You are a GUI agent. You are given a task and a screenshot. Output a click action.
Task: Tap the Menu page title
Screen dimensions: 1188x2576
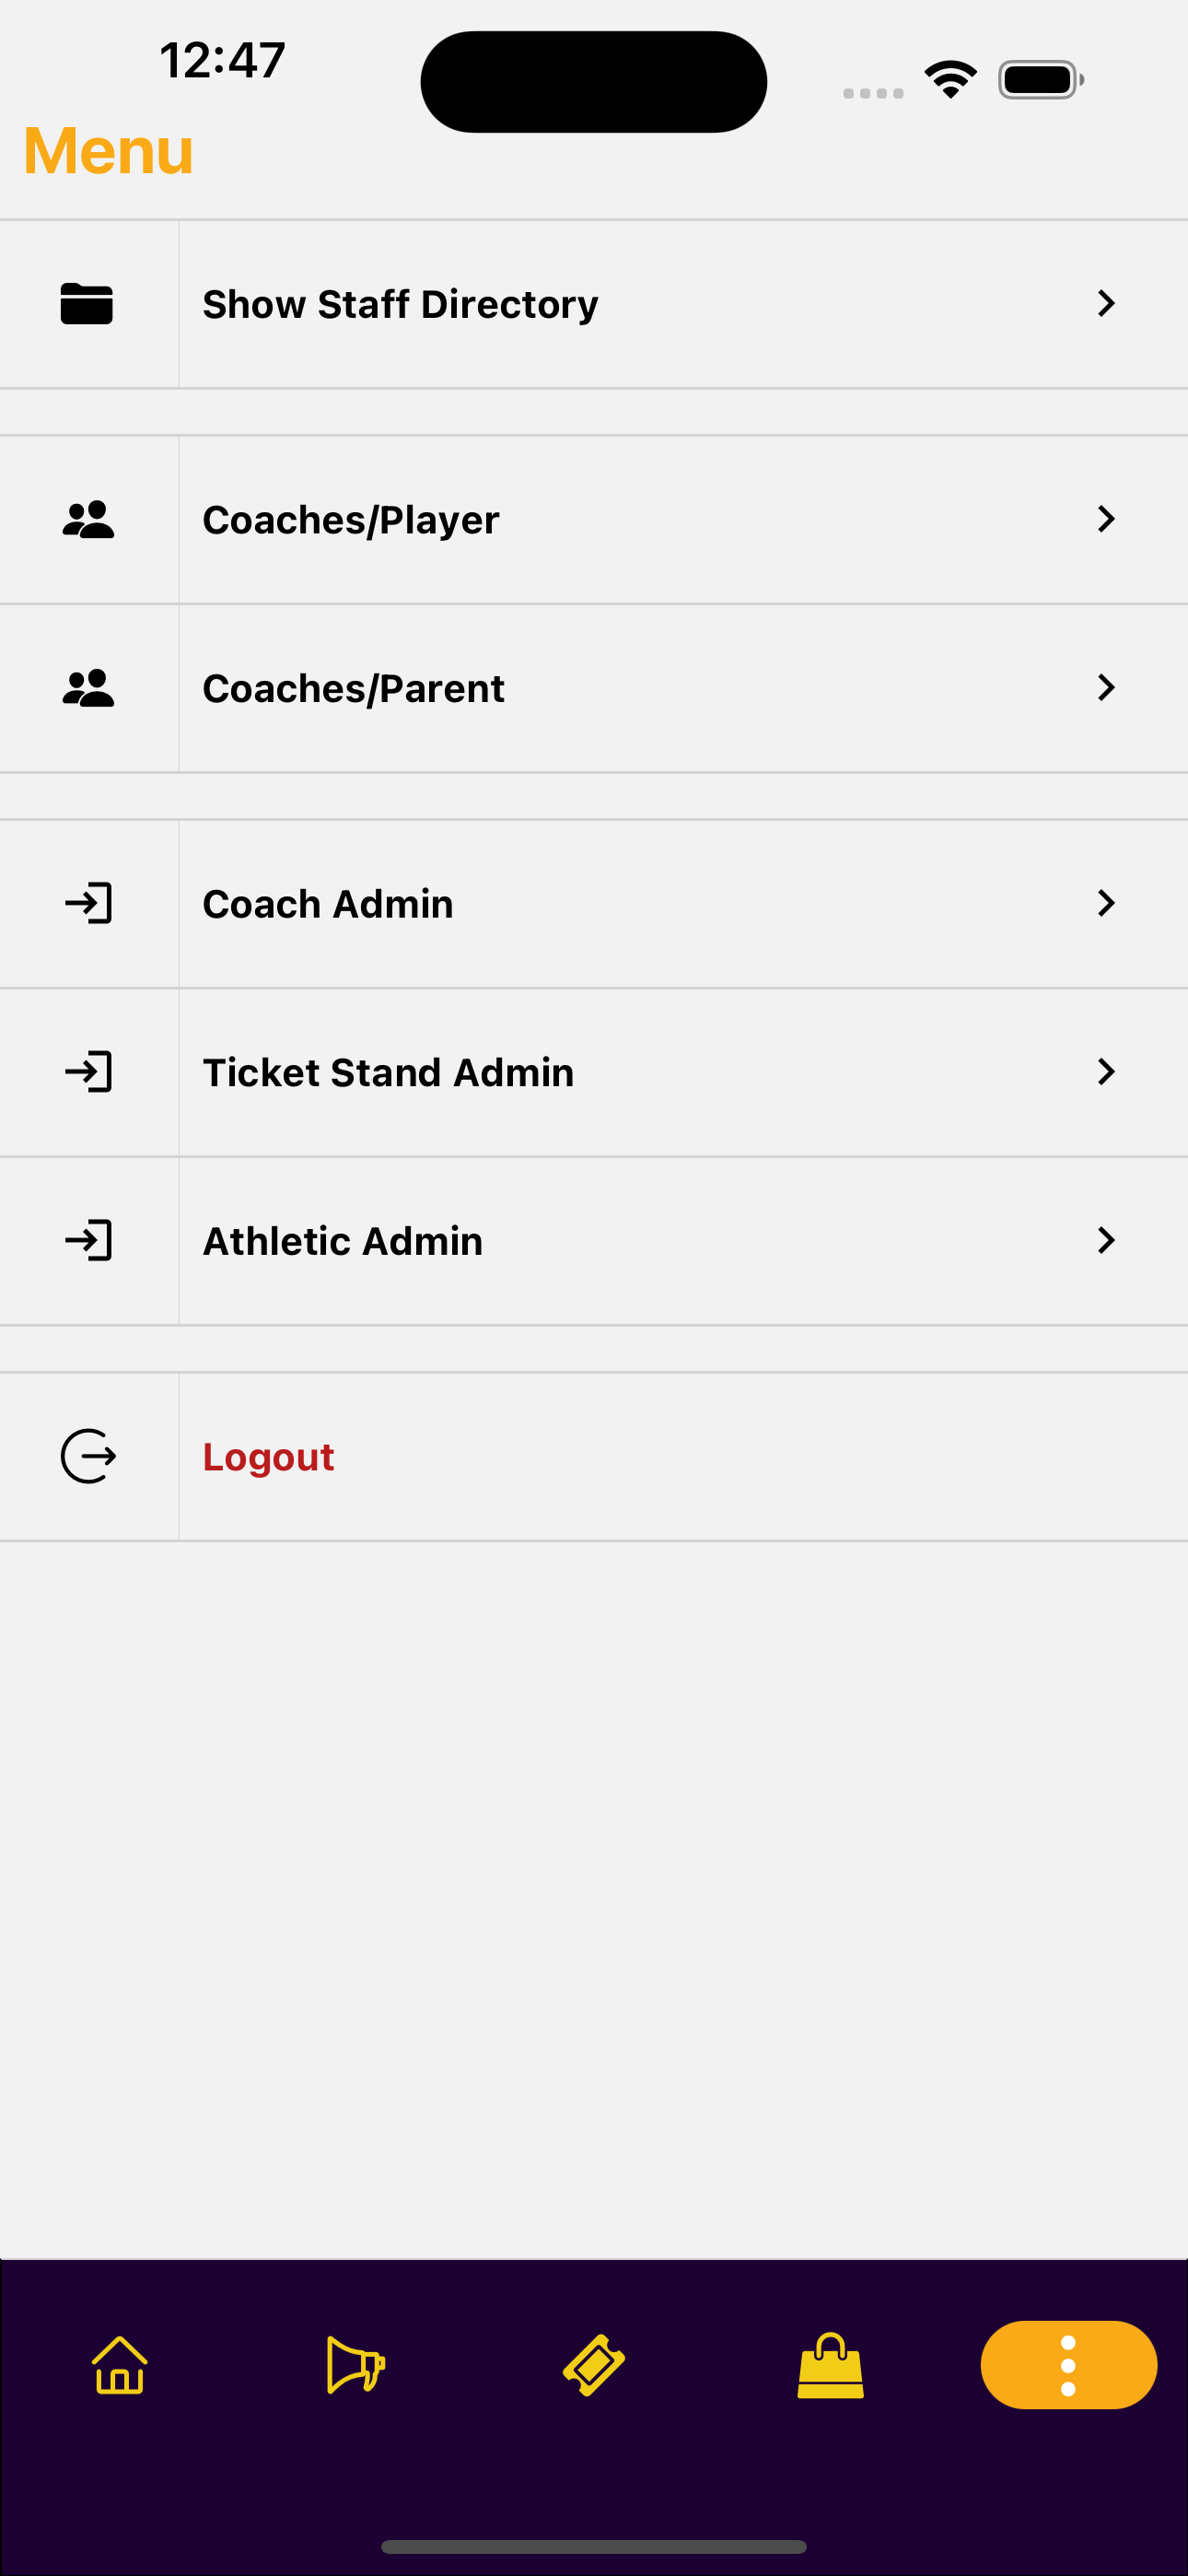tap(108, 151)
